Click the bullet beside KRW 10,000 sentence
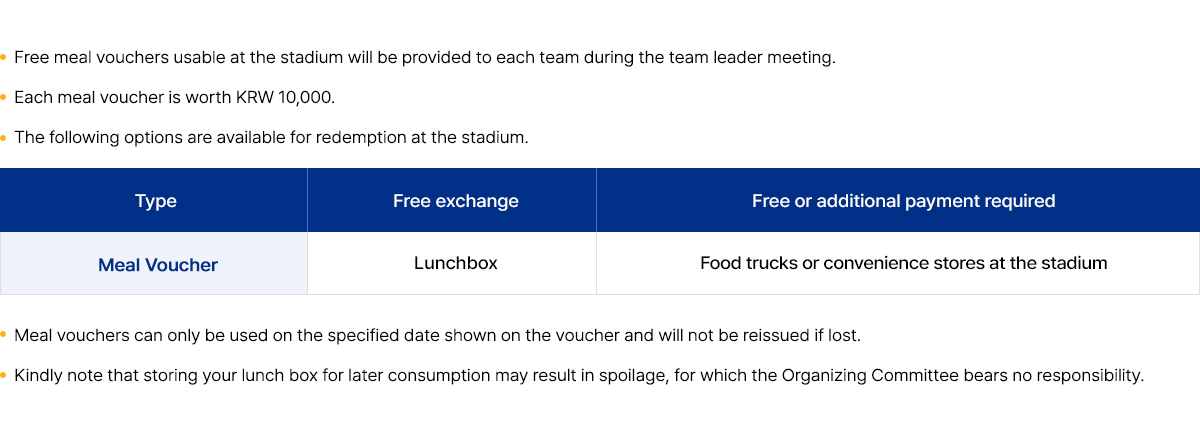Screen dimensions: 1200x438 [x=3, y=98]
